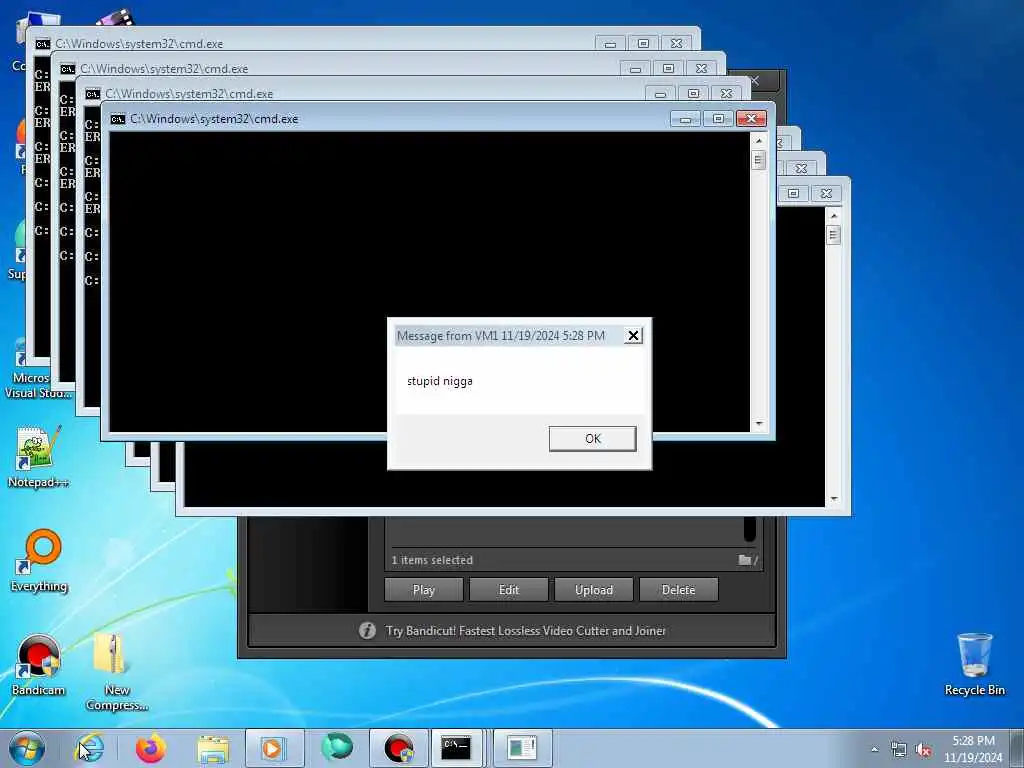This screenshot has width=1024, height=768.
Task: Open Windows Media Player from the taskbar
Action: (274, 748)
